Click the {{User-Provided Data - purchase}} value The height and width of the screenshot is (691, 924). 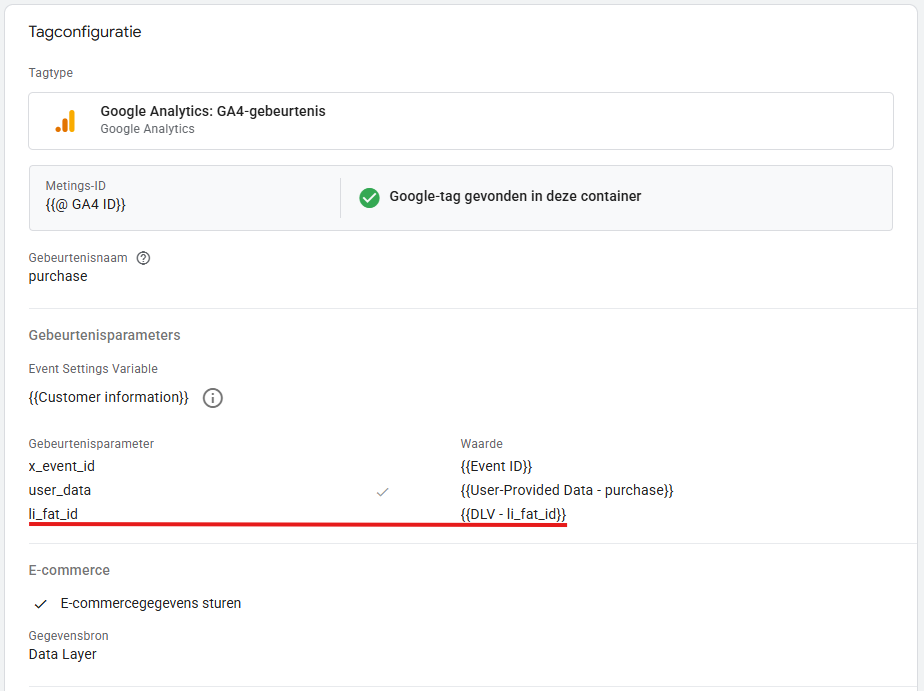(566, 490)
